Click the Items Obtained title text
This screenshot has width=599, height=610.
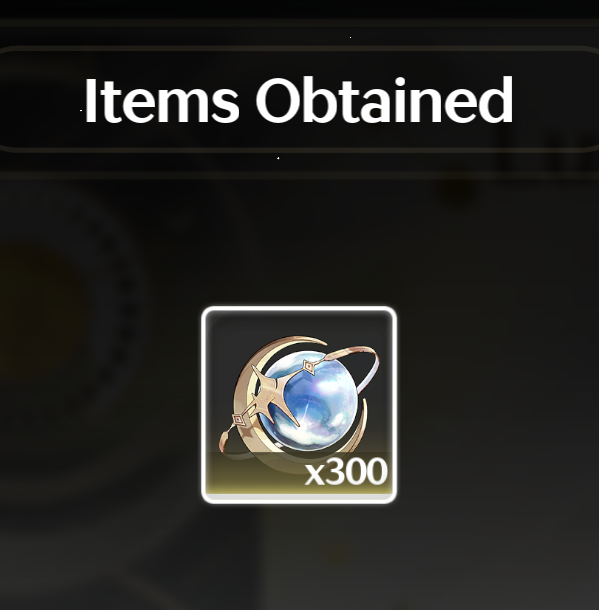[299, 100]
